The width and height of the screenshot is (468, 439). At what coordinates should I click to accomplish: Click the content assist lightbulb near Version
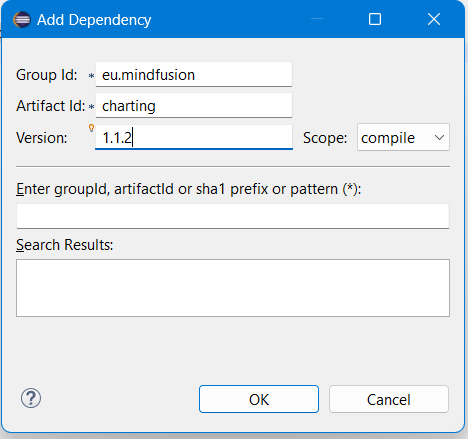[x=91, y=128]
